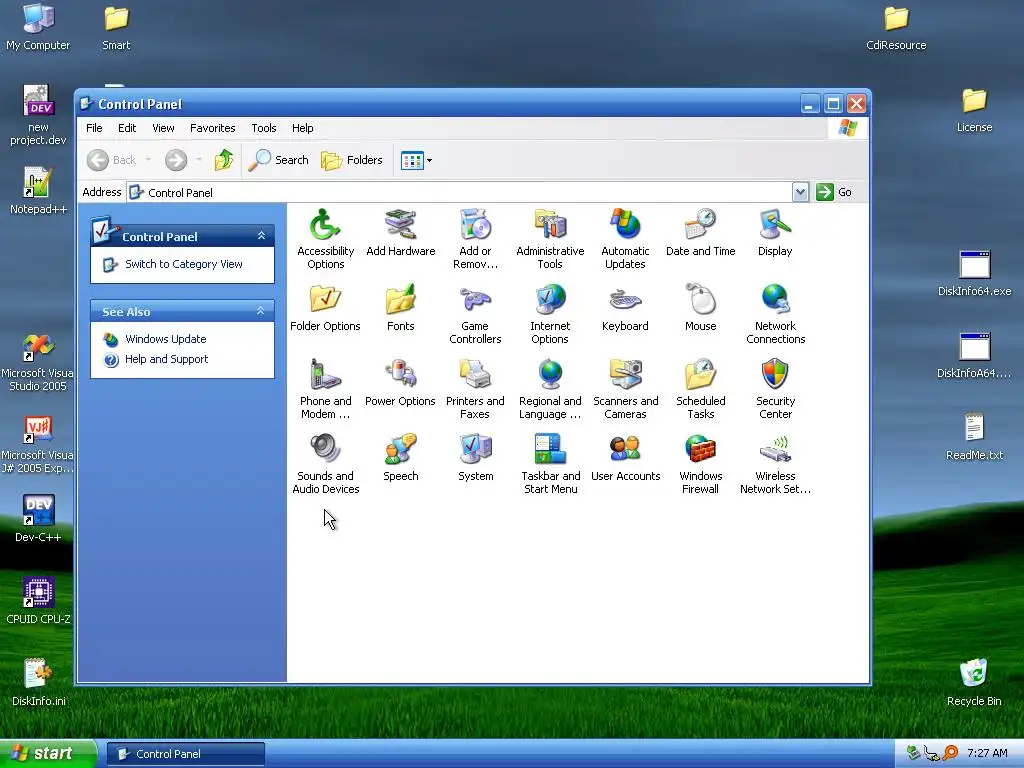The width and height of the screenshot is (1024, 768).
Task: Open Keyboard settings
Action: click(625, 308)
